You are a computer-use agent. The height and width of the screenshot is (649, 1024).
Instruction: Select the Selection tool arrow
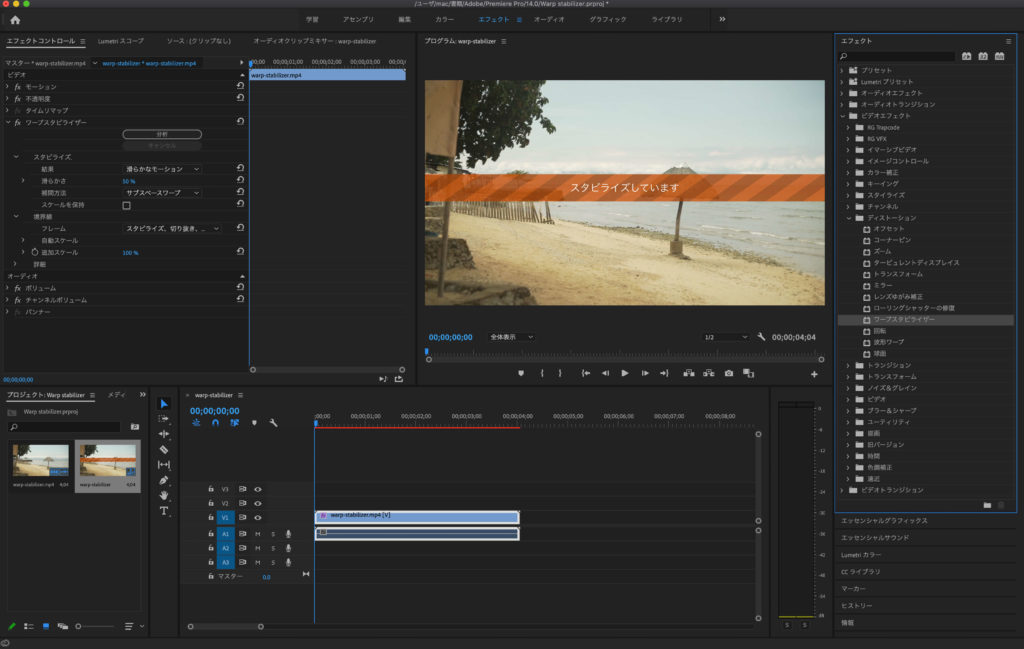click(x=164, y=404)
